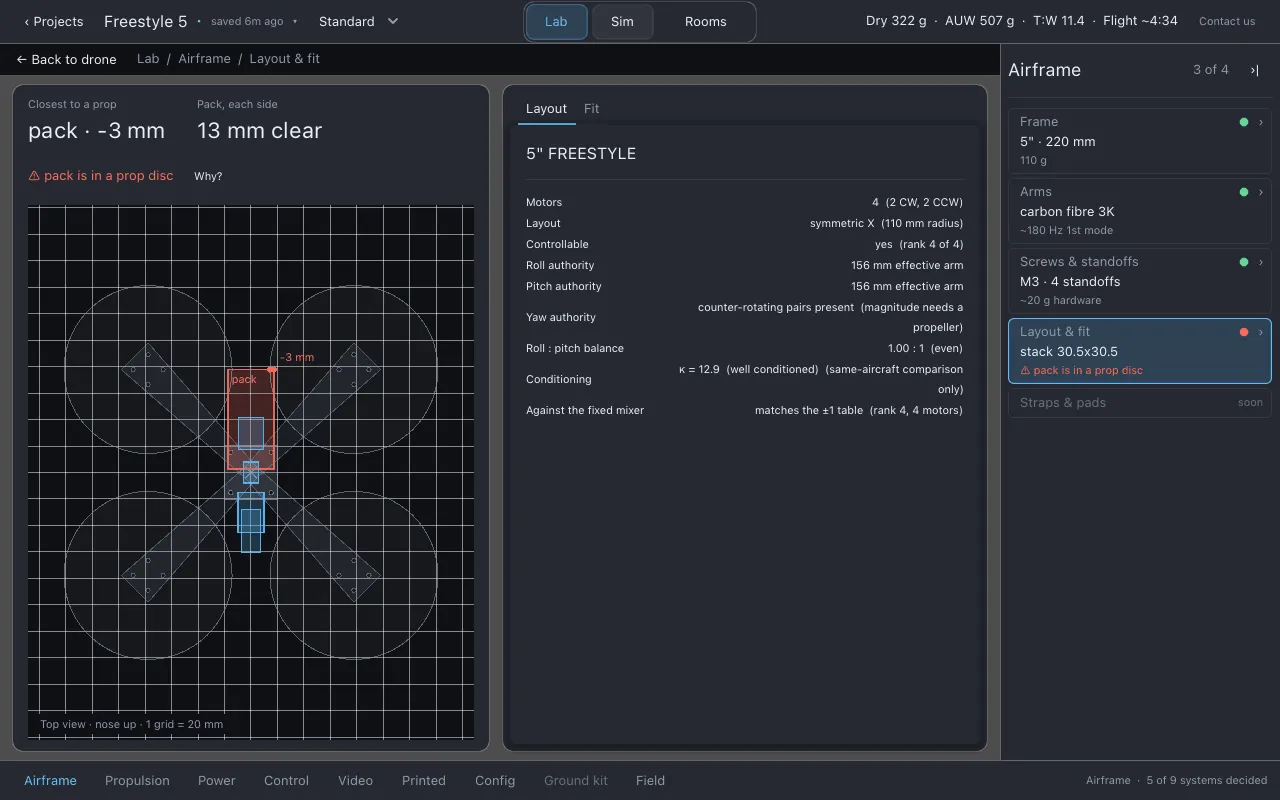This screenshot has width=1280, height=800.
Task: Click the 'yes (rank 4 of 4)' value
Action: coord(919,244)
